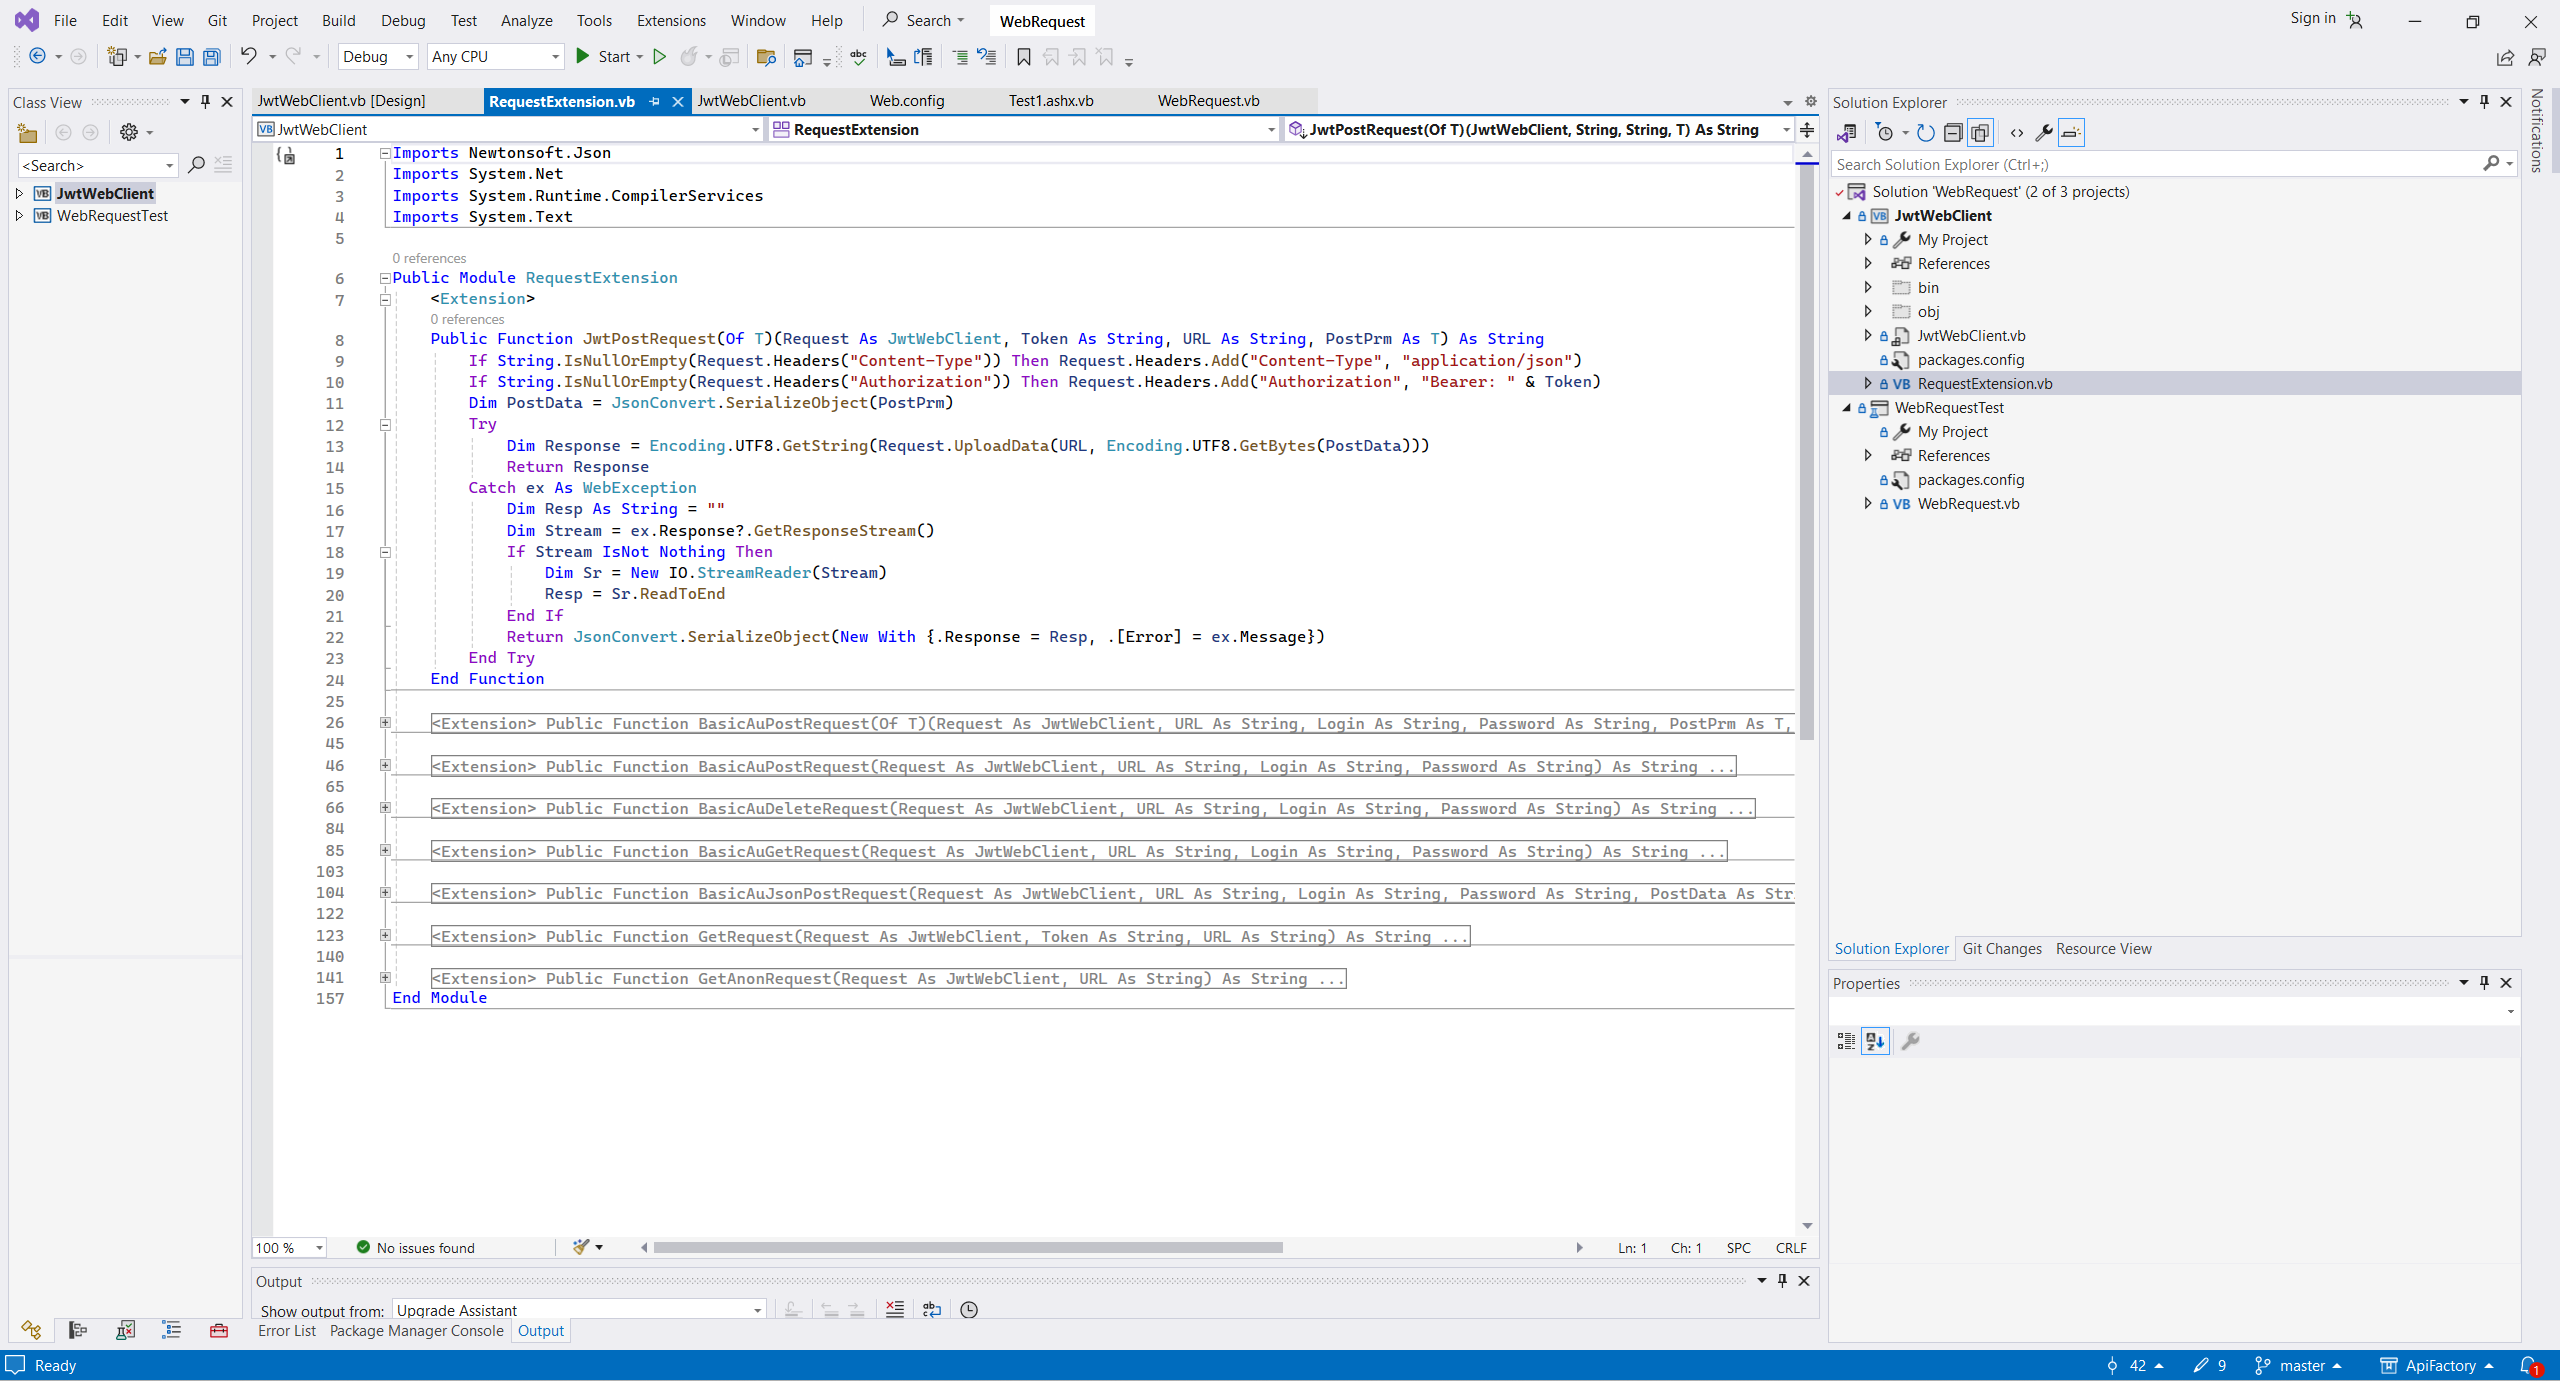
Task: Click the Save All toolbar icon
Action: (212, 57)
